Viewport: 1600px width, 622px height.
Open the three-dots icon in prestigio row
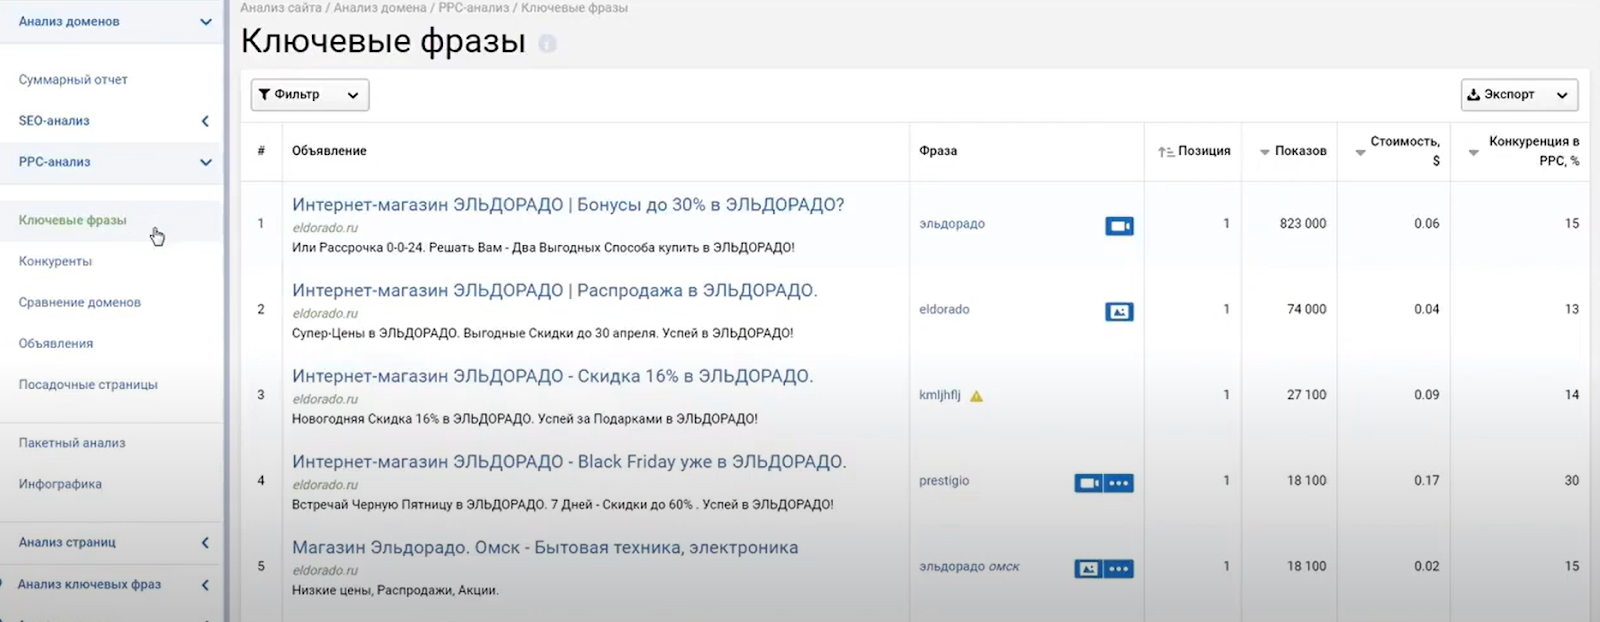(1119, 483)
